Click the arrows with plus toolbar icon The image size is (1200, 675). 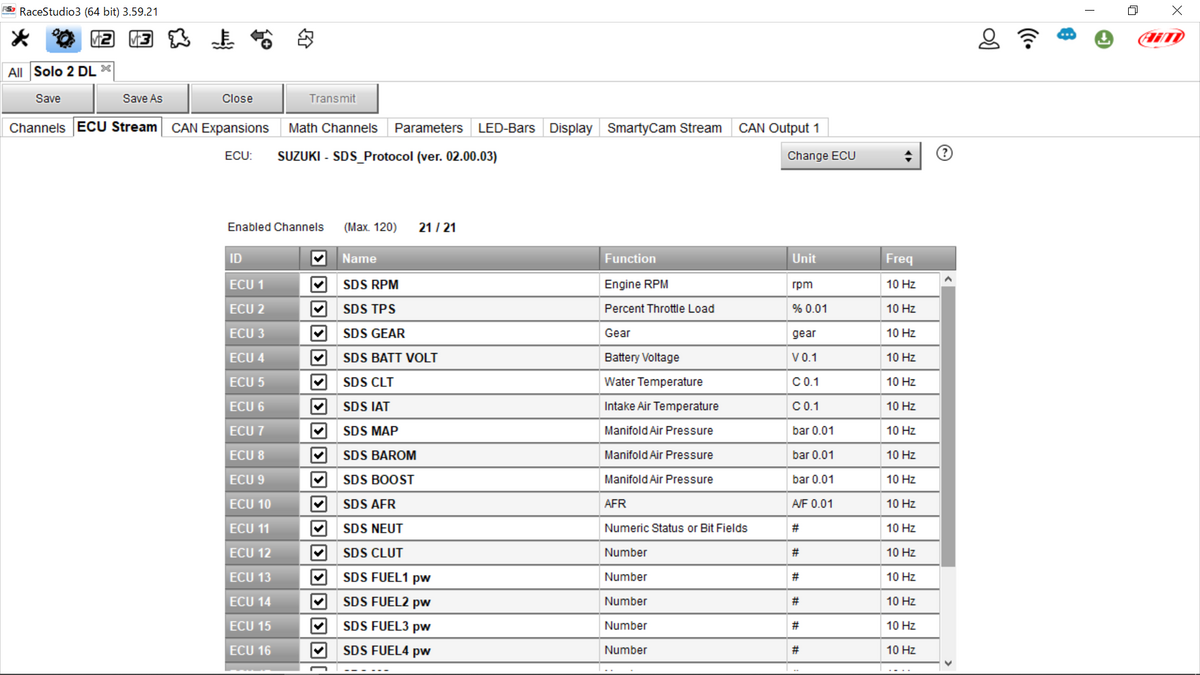[262, 39]
